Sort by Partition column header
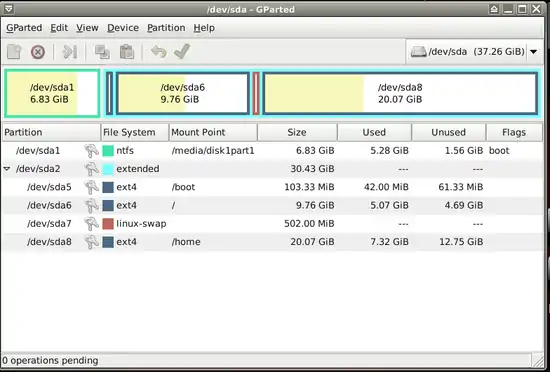The height and width of the screenshot is (372, 550). (51, 133)
